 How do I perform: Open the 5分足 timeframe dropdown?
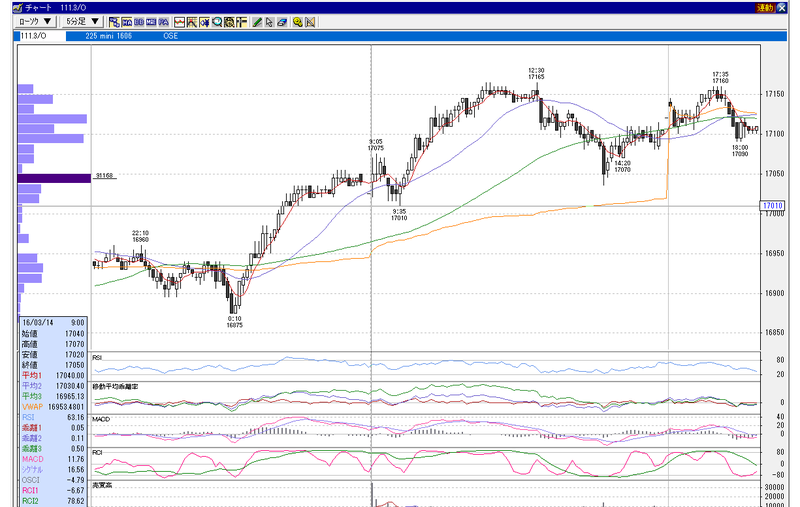tap(82, 21)
